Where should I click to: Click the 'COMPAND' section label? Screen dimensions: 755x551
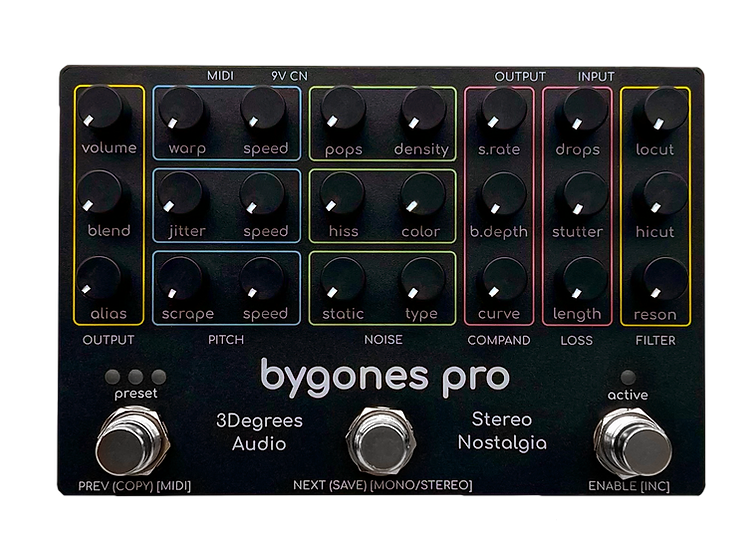point(499,341)
